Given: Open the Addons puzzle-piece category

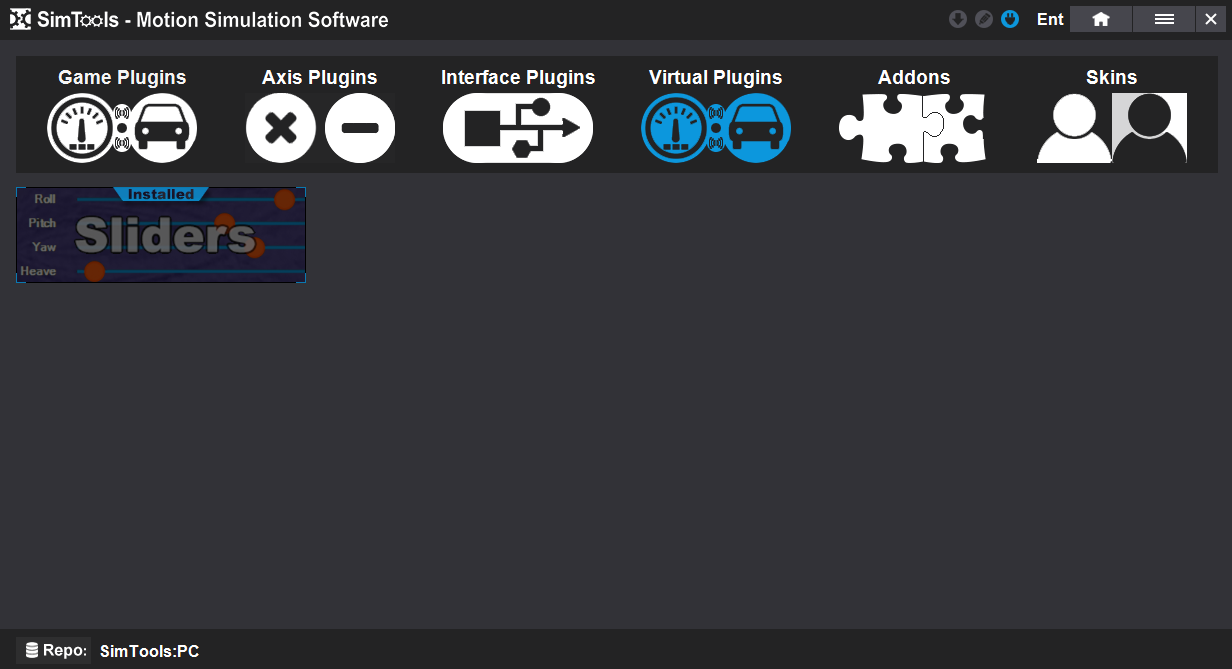Looking at the screenshot, I should 913,115.
